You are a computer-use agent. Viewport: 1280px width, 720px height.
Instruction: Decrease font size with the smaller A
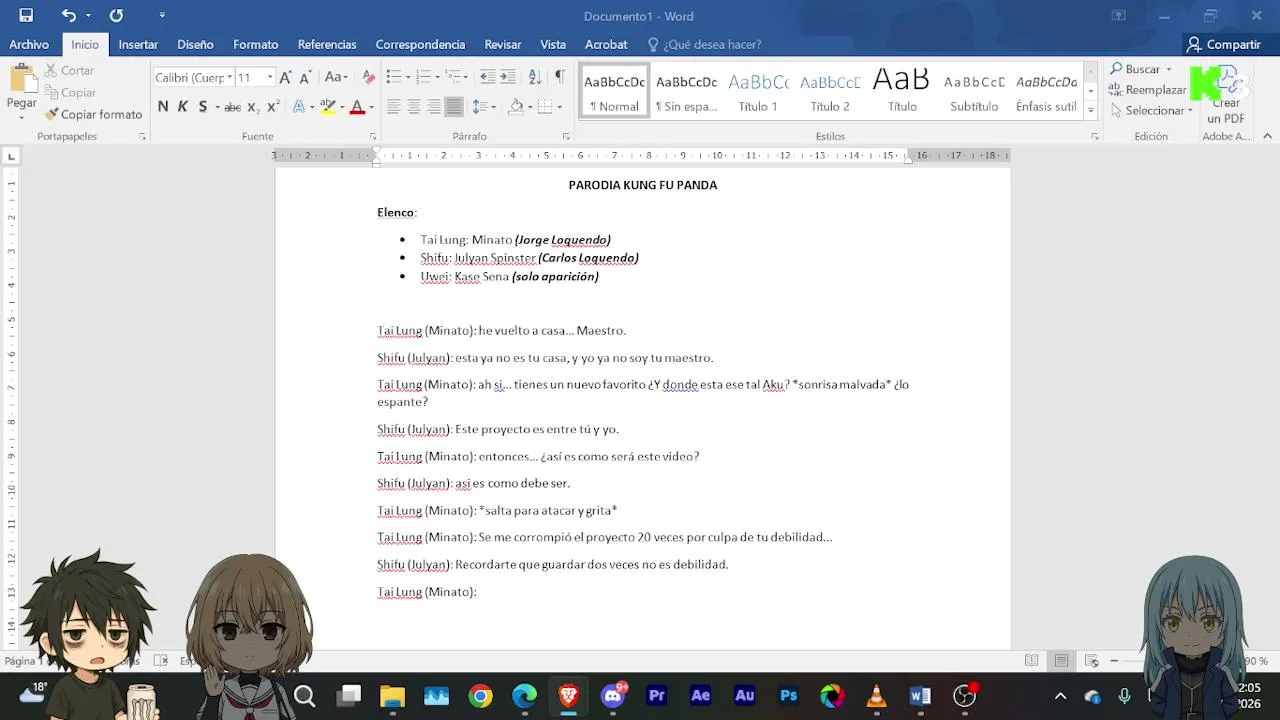point(305,77)
